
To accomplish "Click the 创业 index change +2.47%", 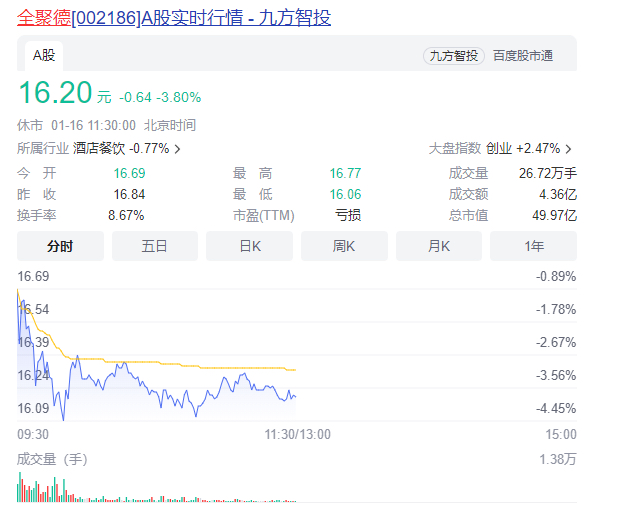I will point(537,148).
